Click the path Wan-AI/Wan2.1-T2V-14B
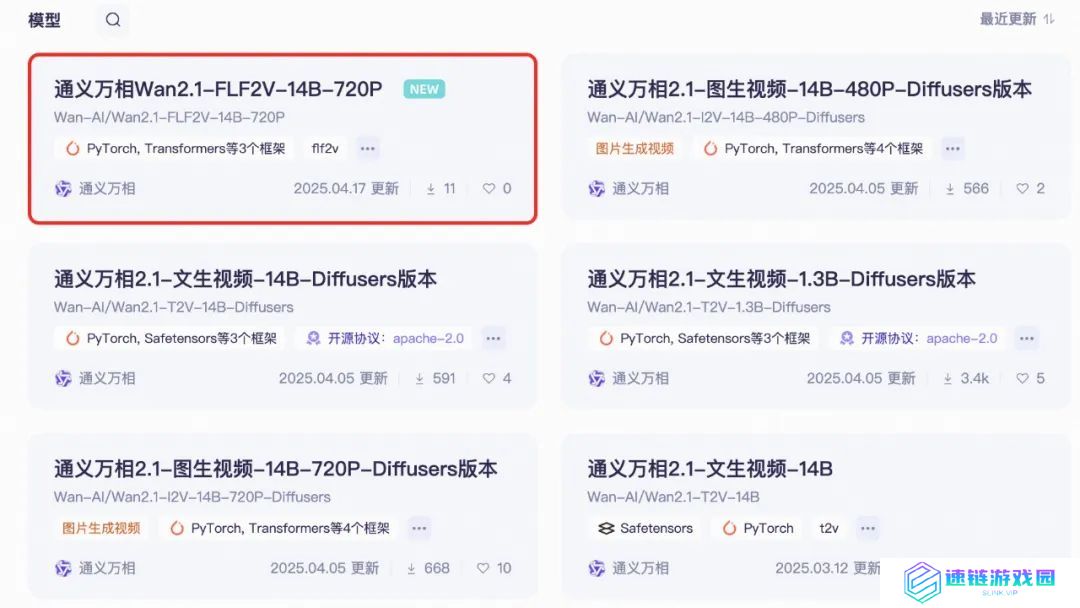 tap(674, 498)
